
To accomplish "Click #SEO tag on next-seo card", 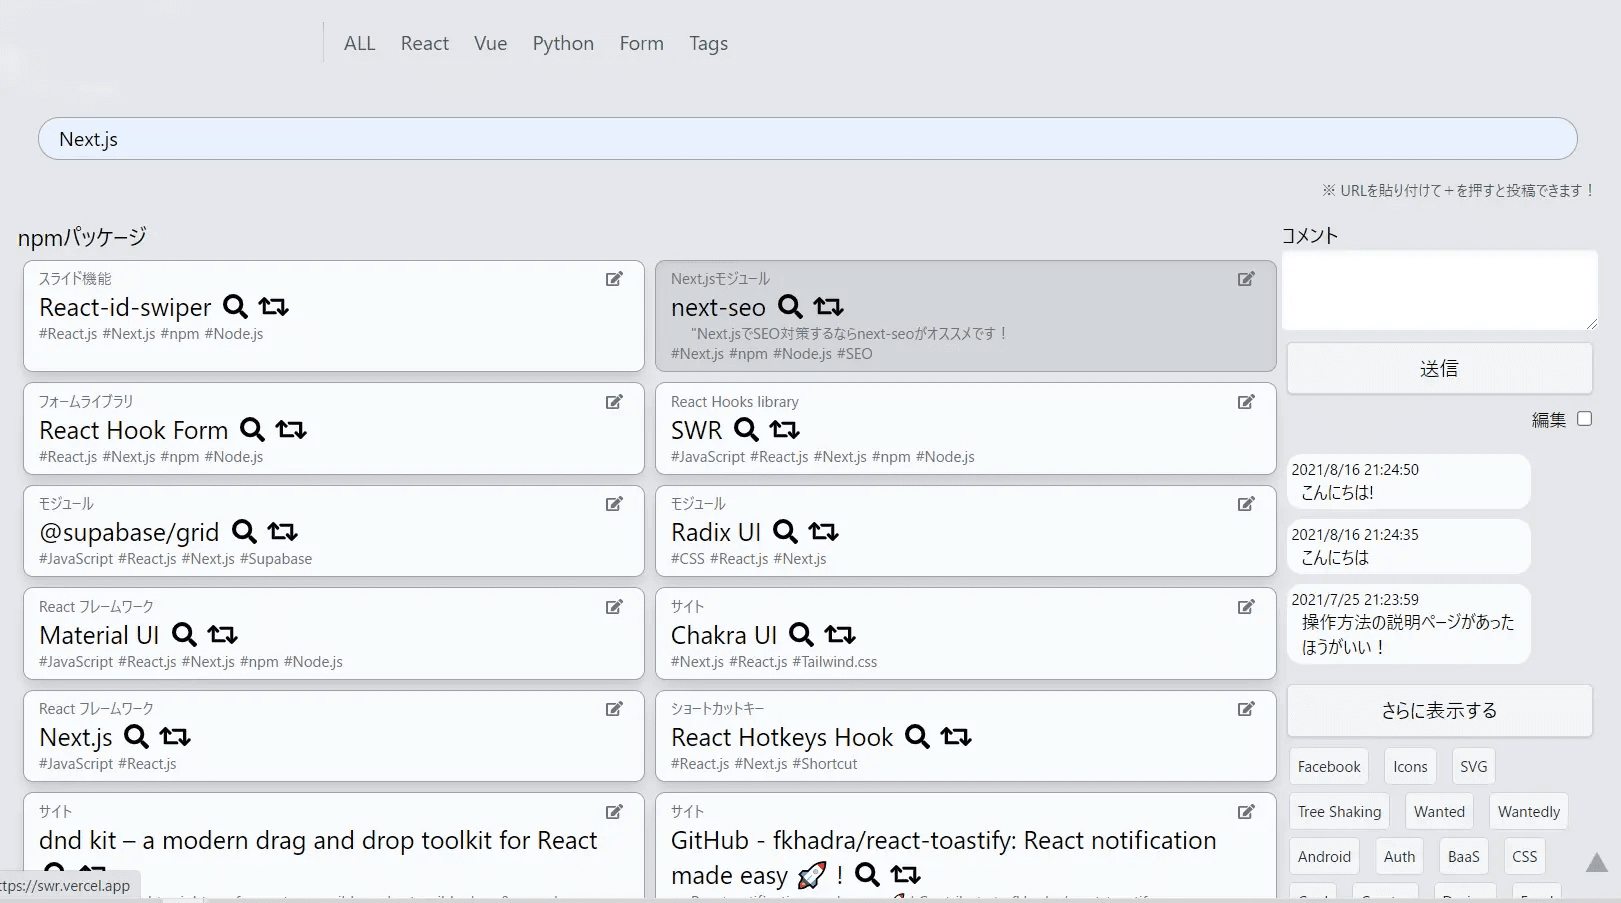I will (x=855, y=354).
